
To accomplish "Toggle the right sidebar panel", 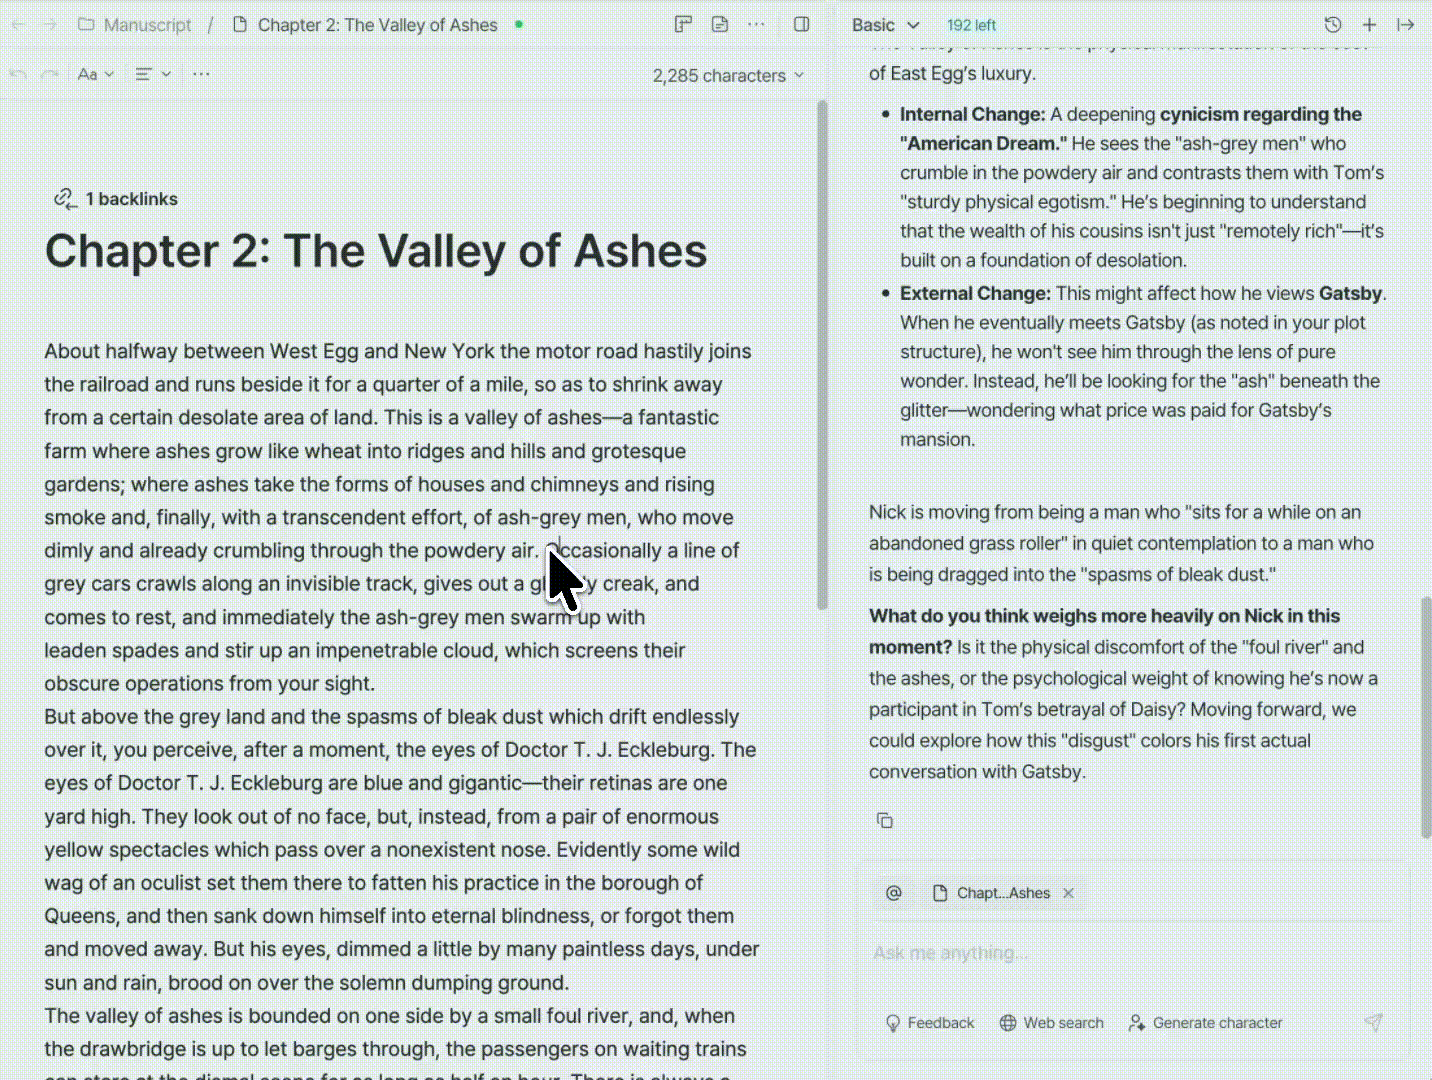I will point(801,25).
